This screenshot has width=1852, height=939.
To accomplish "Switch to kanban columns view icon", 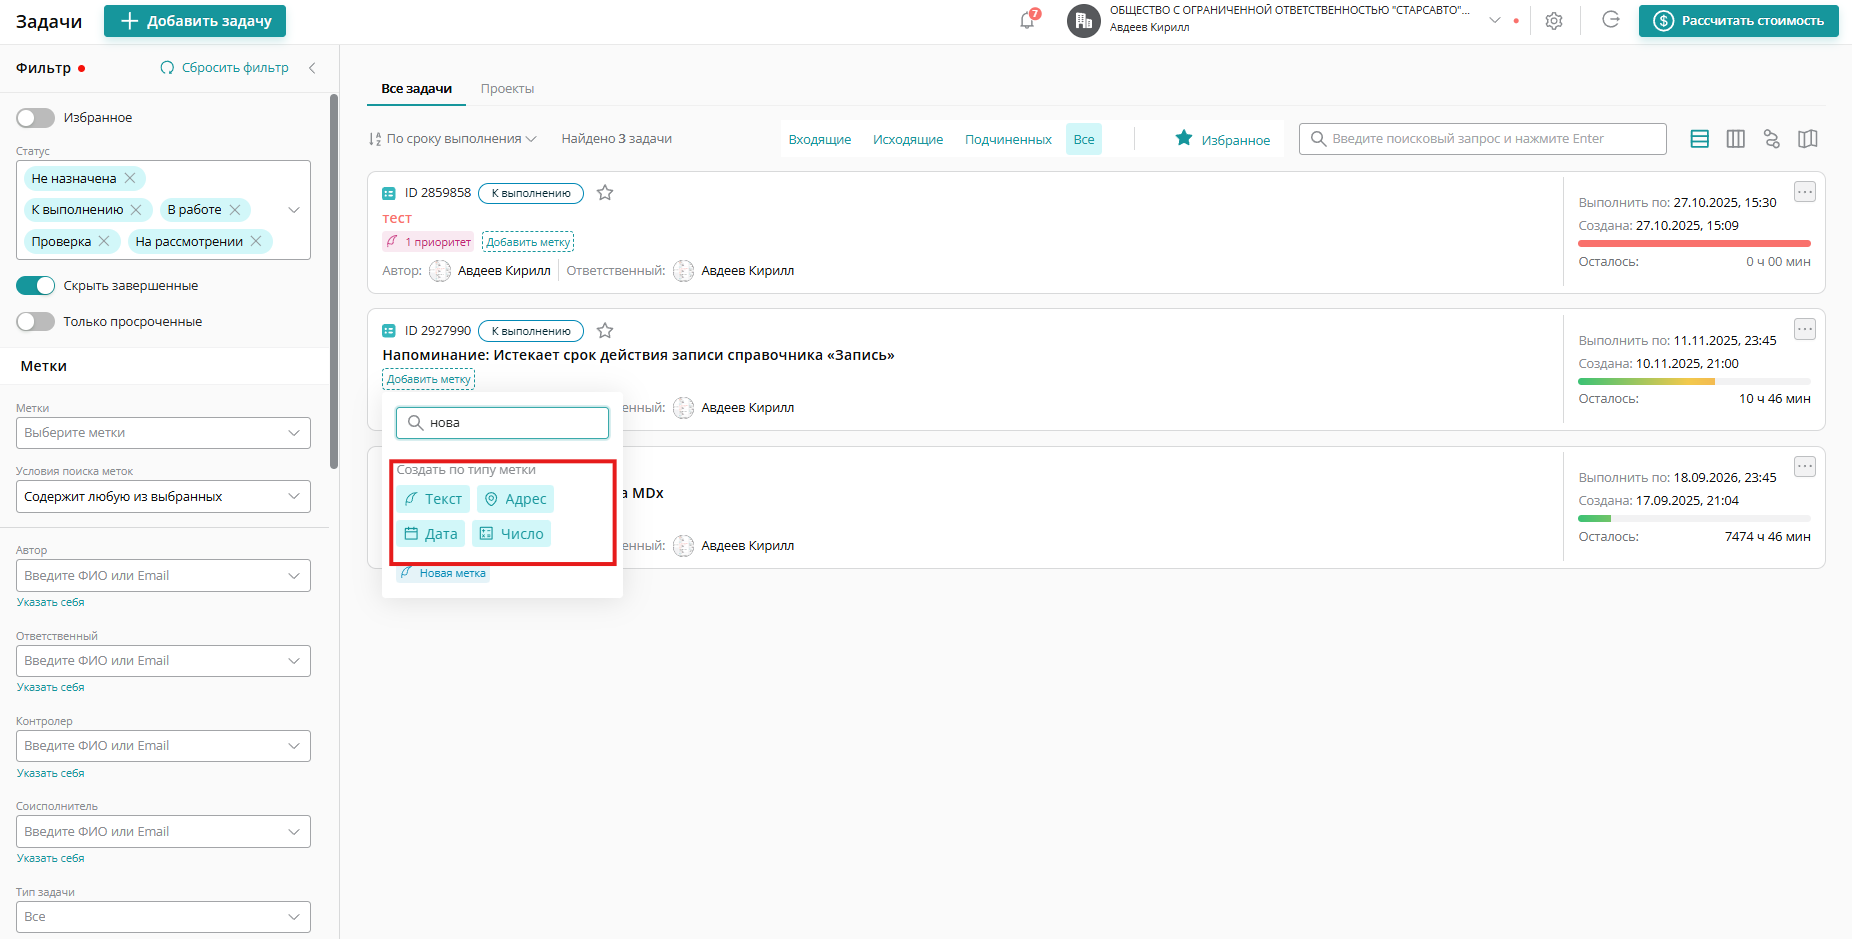I will pyautogui.click(x=1735, y=139).
